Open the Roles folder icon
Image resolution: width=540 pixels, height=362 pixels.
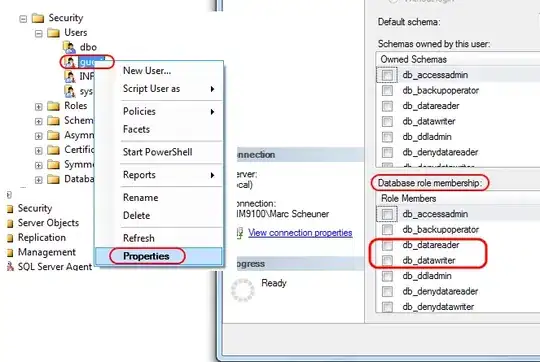coord(53,106)
